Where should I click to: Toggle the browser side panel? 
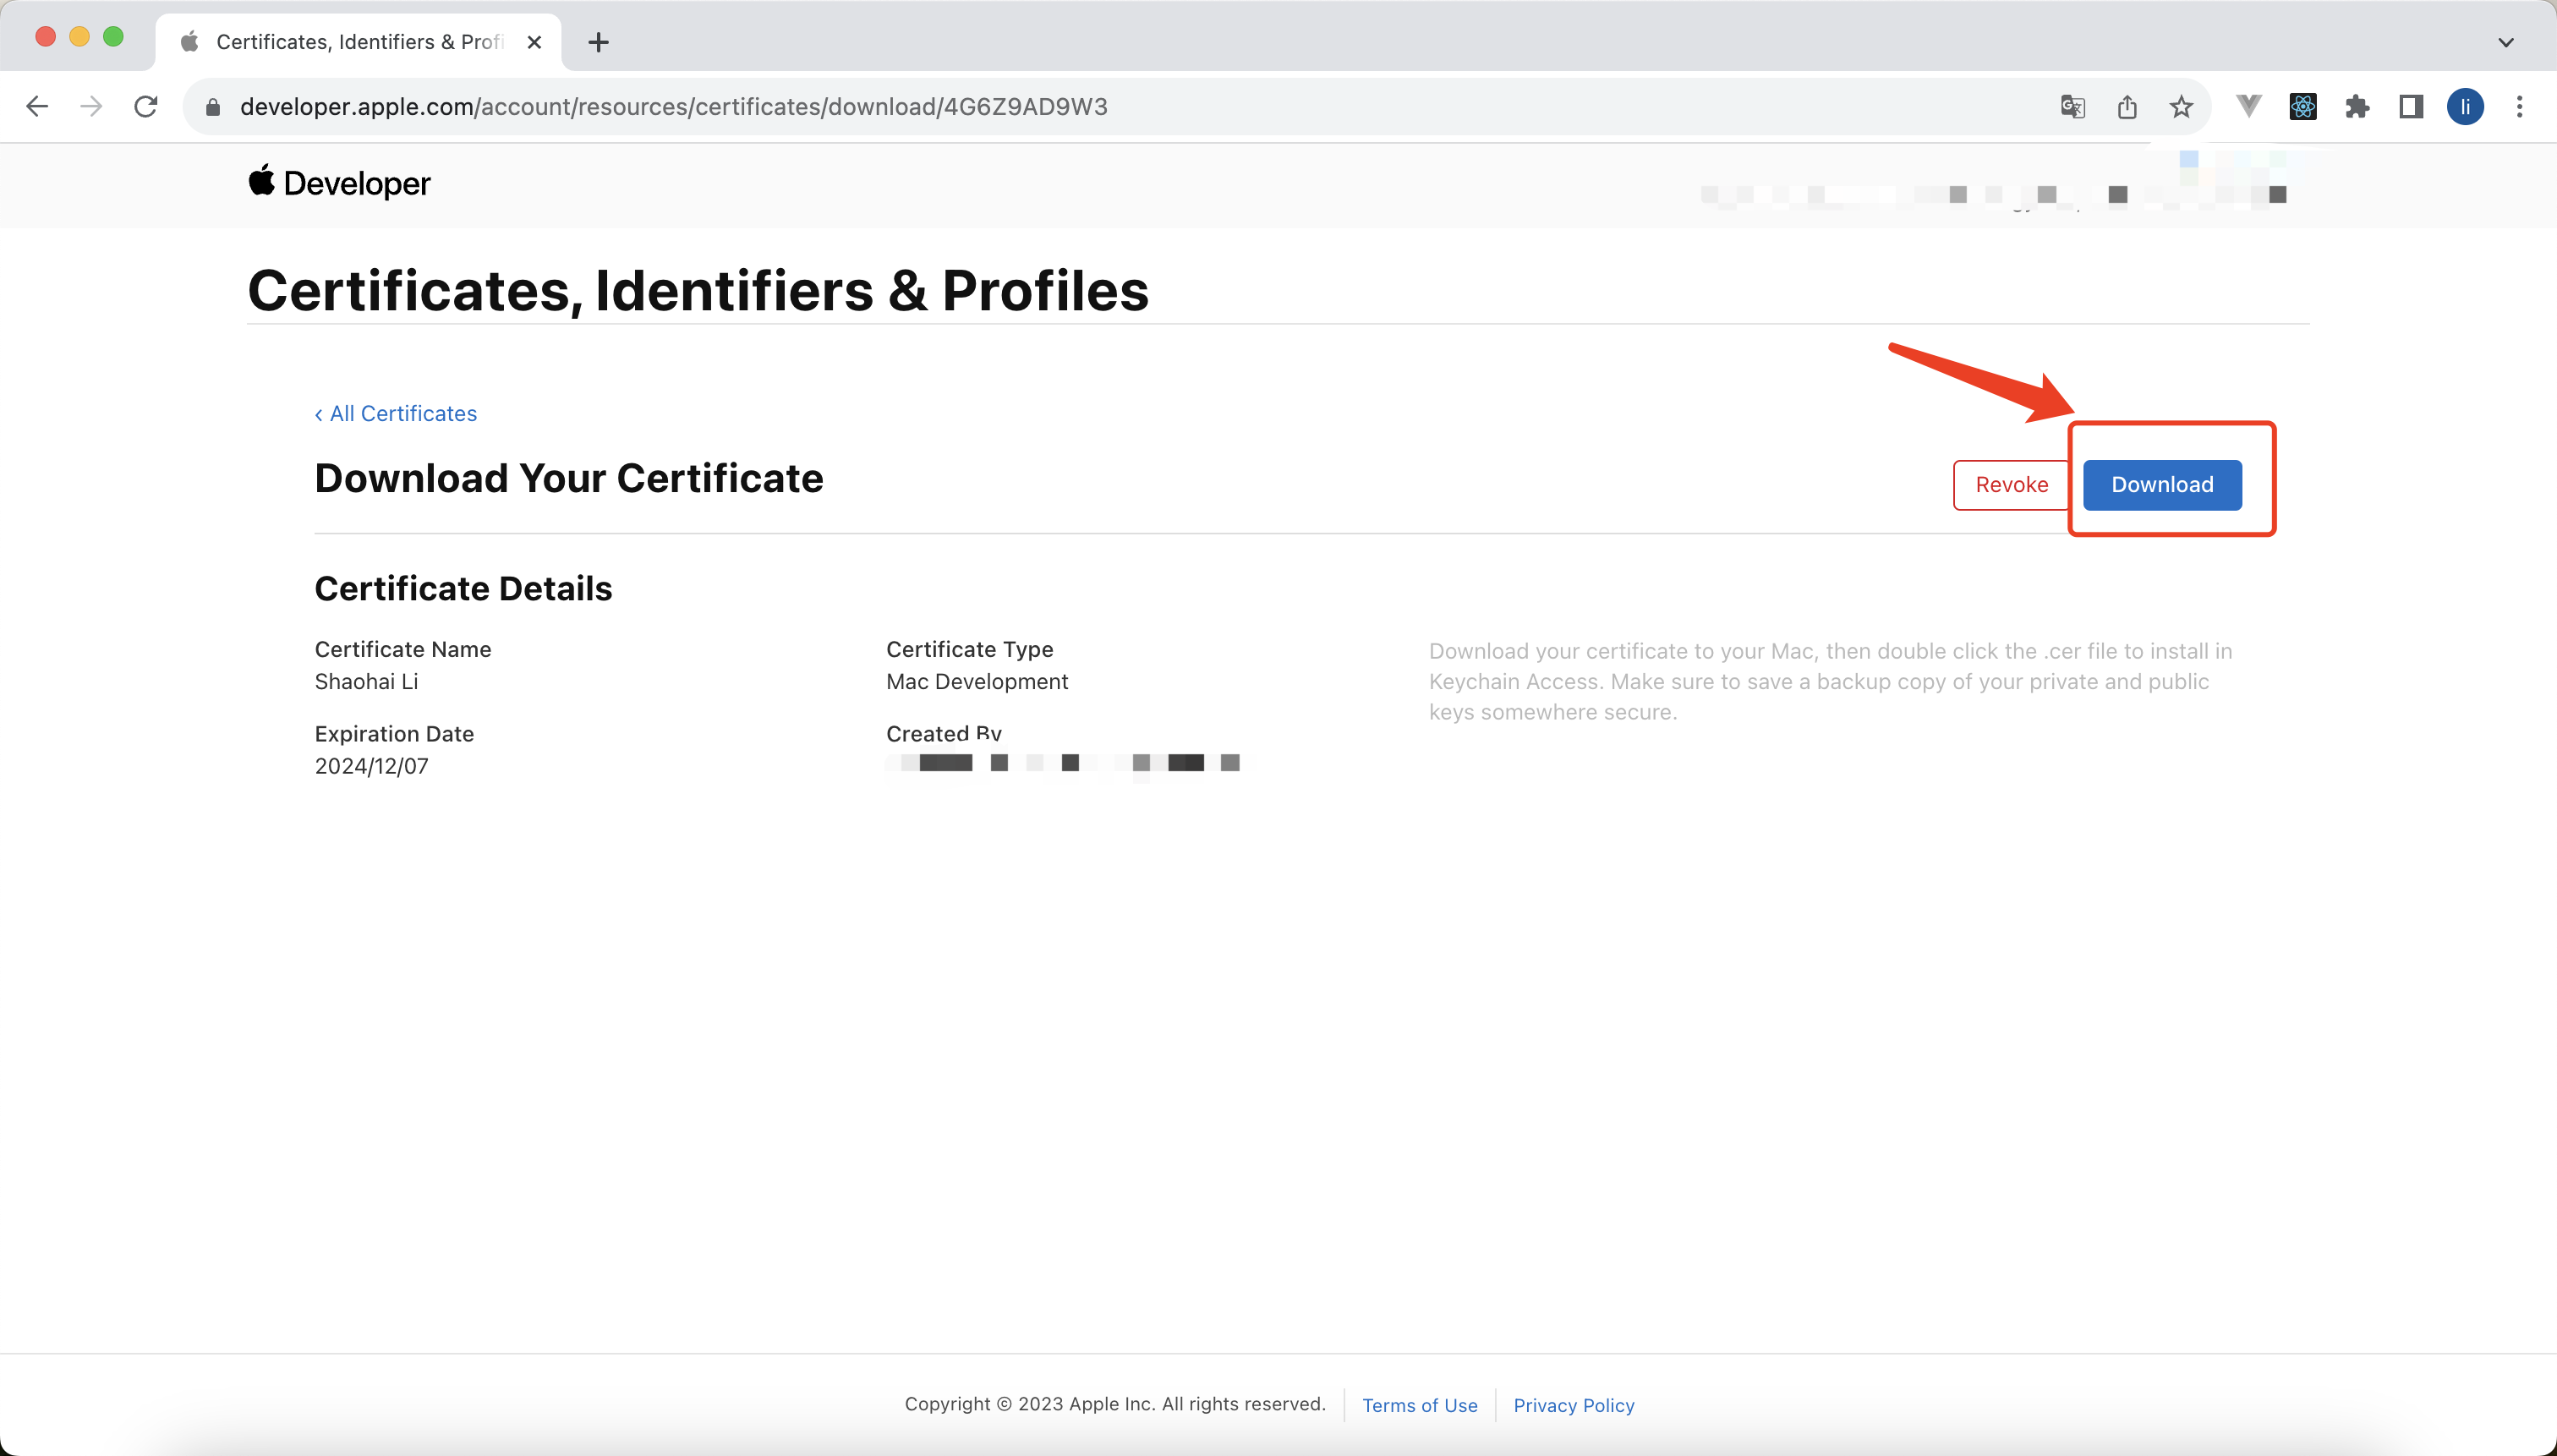(x=2411, y=106)
